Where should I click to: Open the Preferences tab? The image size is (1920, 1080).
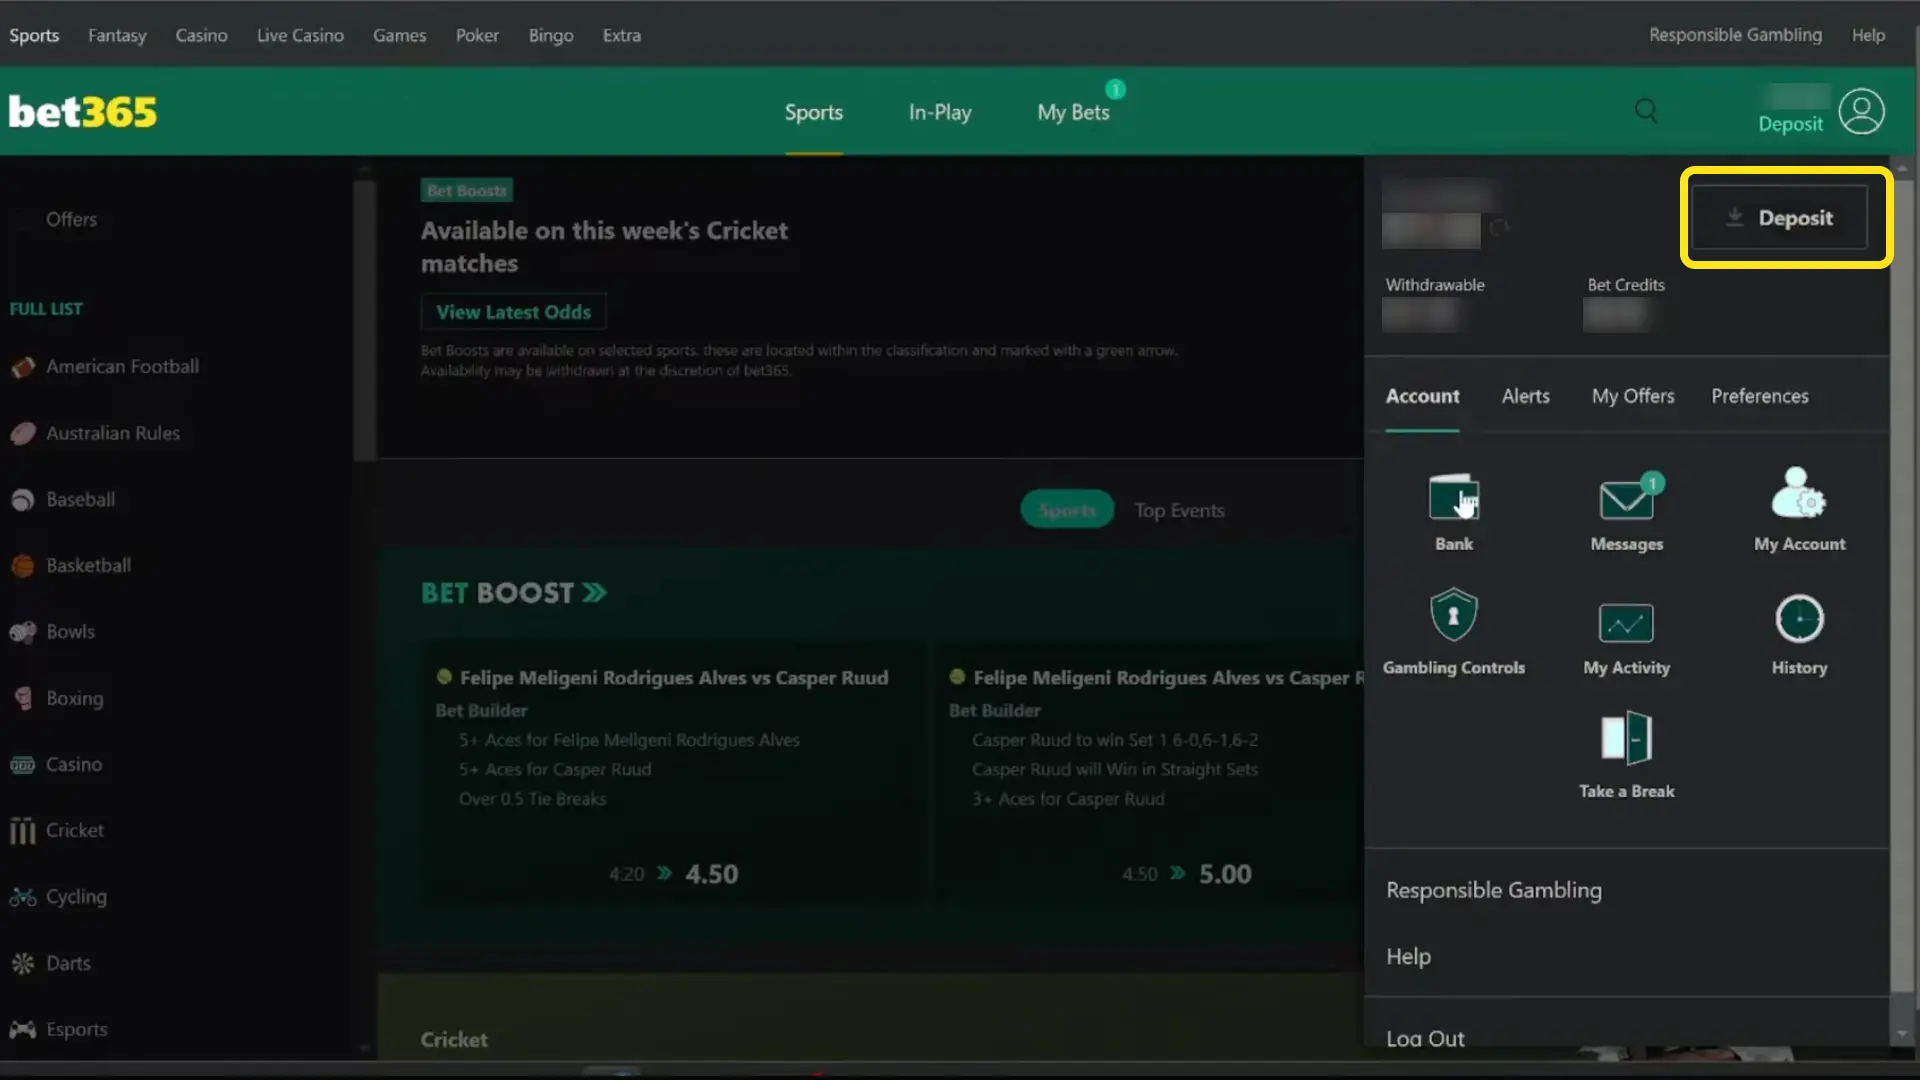[x=1759, y=396]
